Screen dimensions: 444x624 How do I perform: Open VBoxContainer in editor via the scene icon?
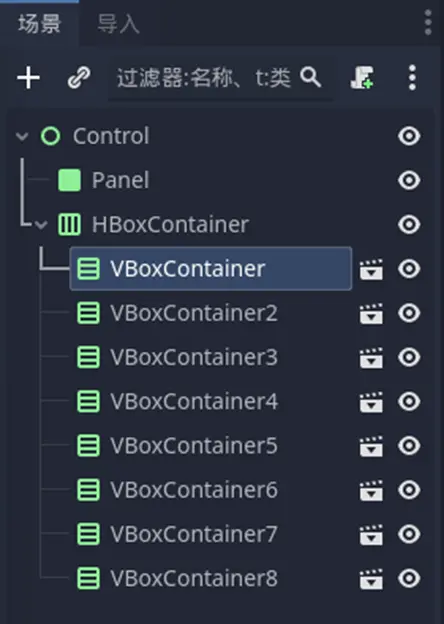coord(371,269)
